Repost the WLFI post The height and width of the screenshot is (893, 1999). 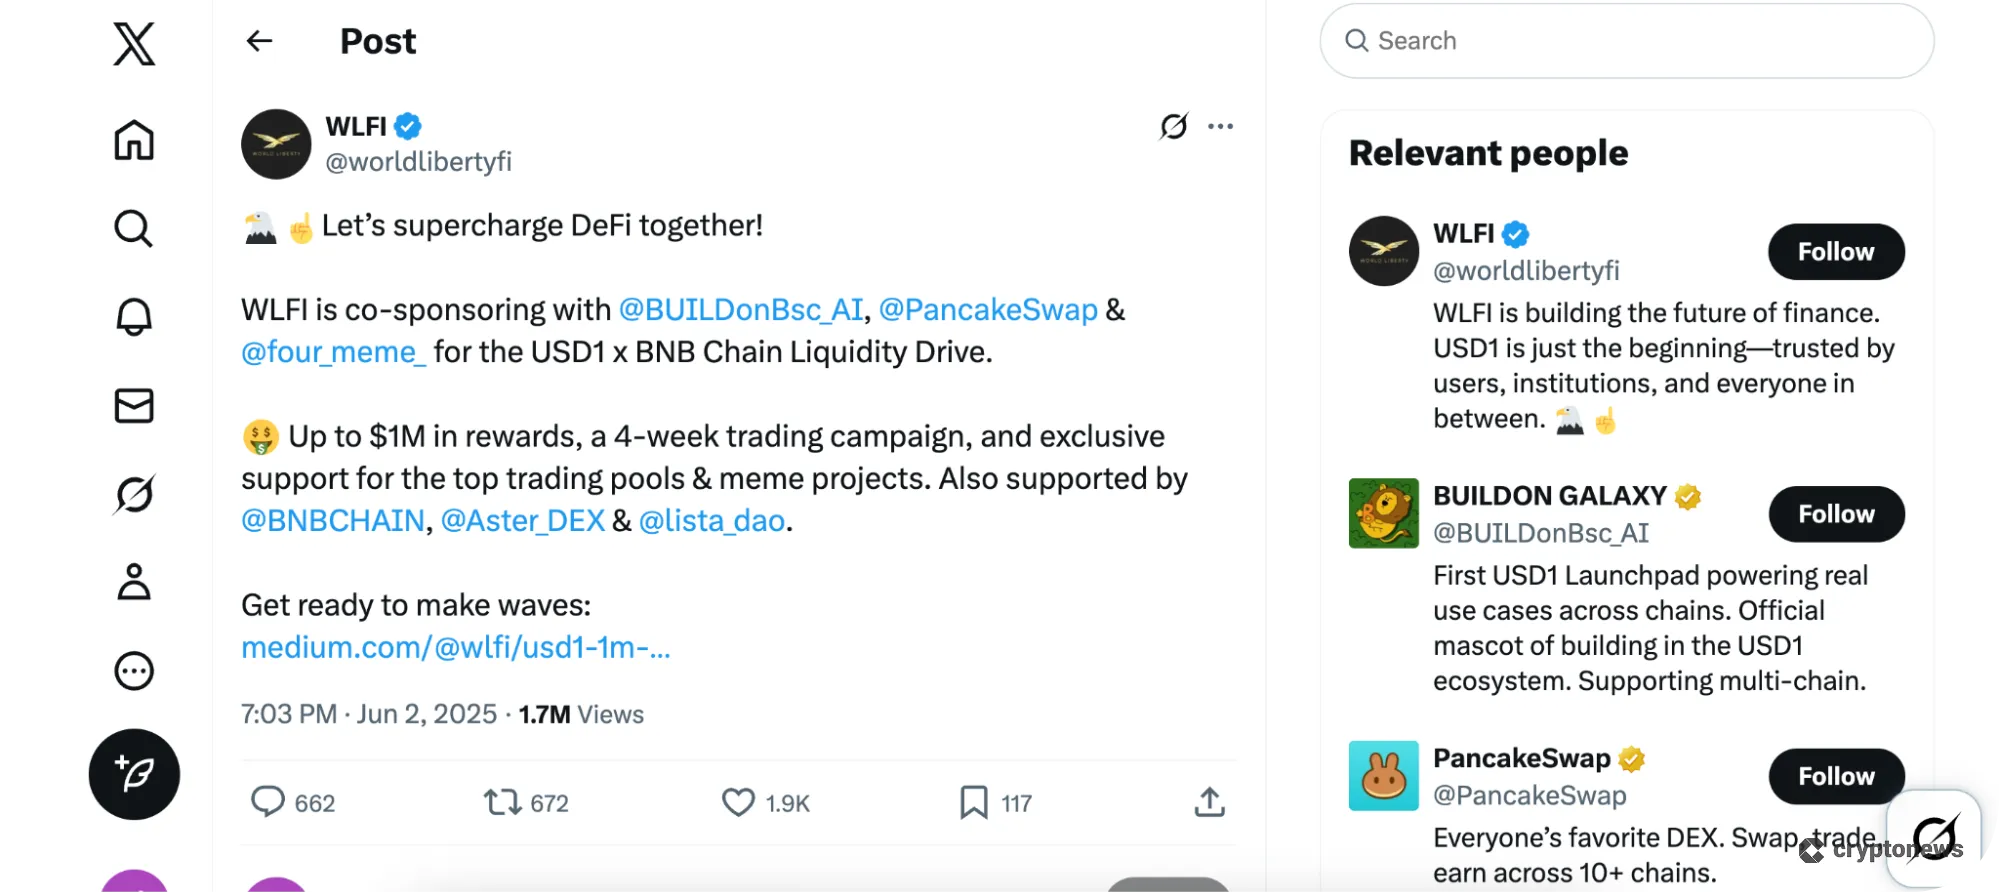(x=502, y=802)
